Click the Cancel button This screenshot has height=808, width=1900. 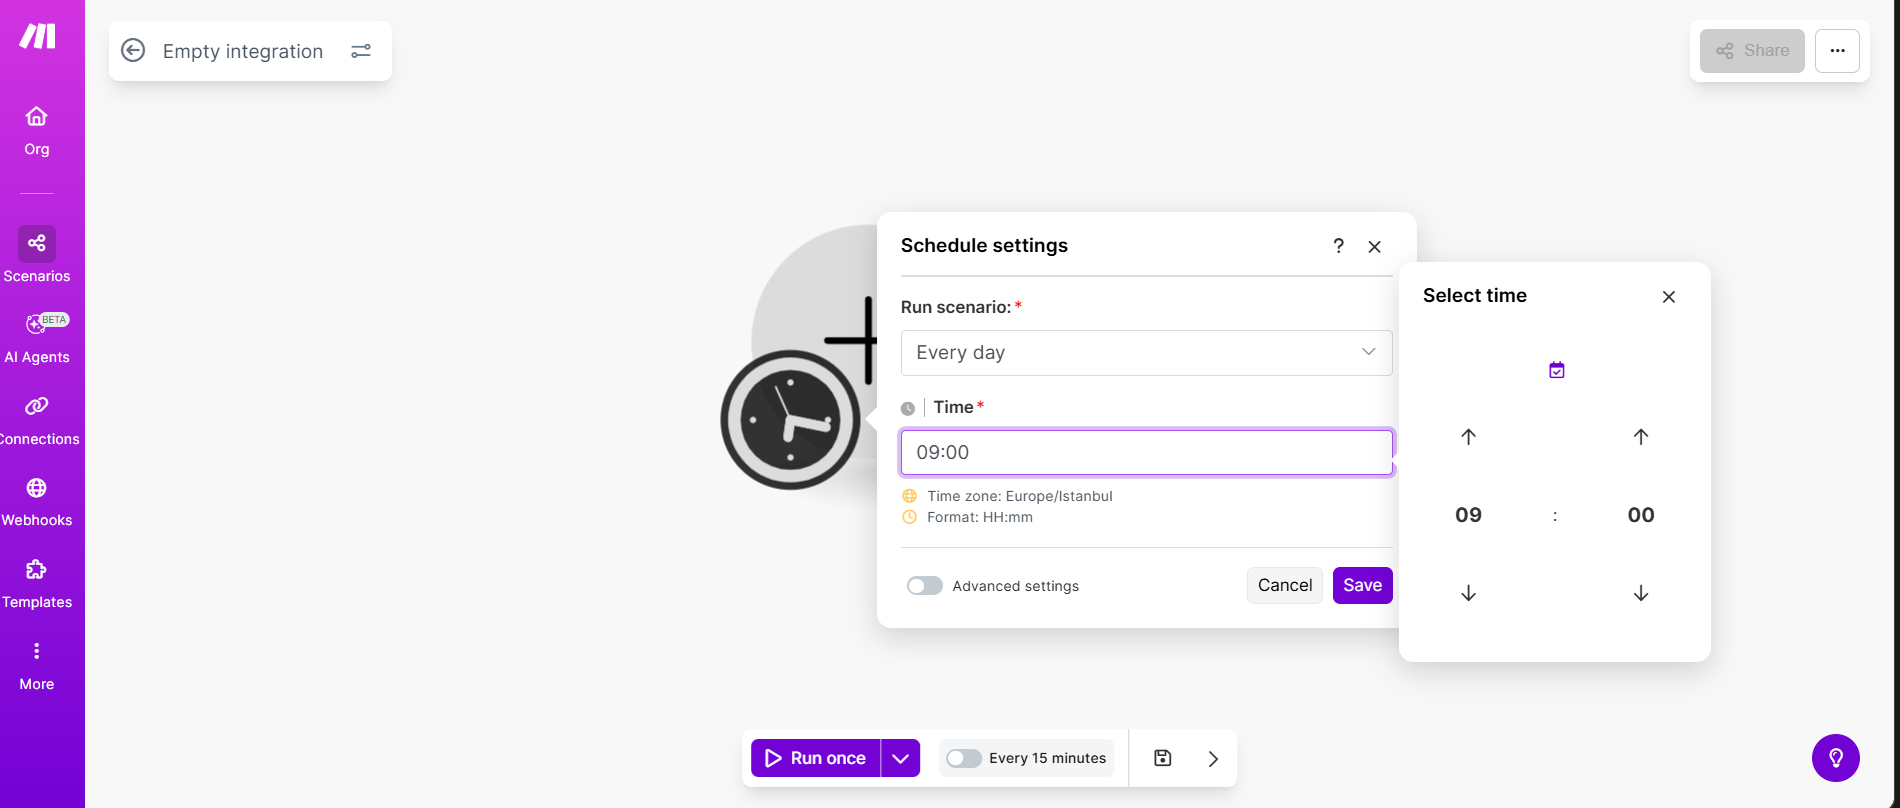click(x=1284, y=586)
